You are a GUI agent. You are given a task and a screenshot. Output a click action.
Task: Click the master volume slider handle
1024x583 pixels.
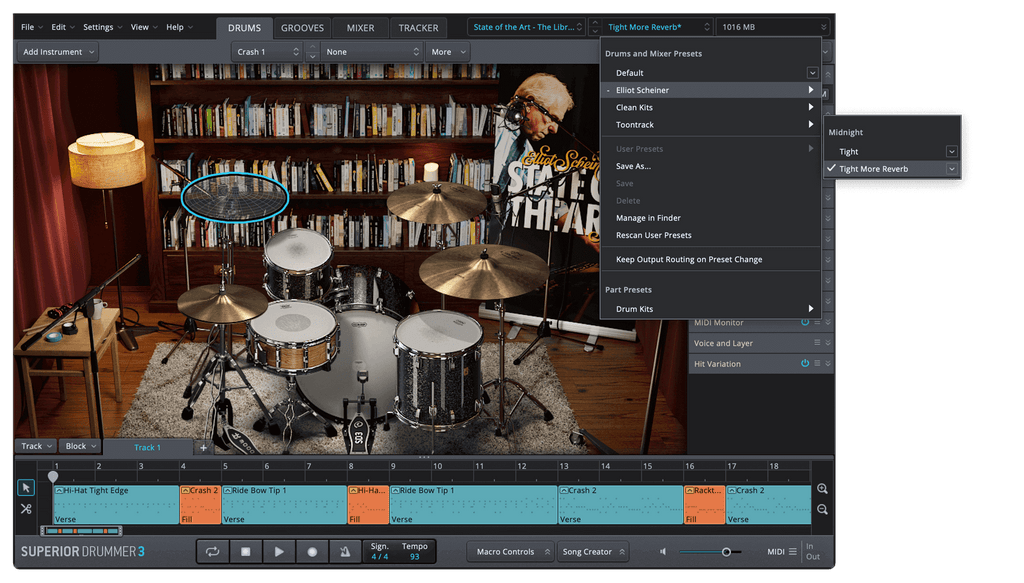coord(726,552)
